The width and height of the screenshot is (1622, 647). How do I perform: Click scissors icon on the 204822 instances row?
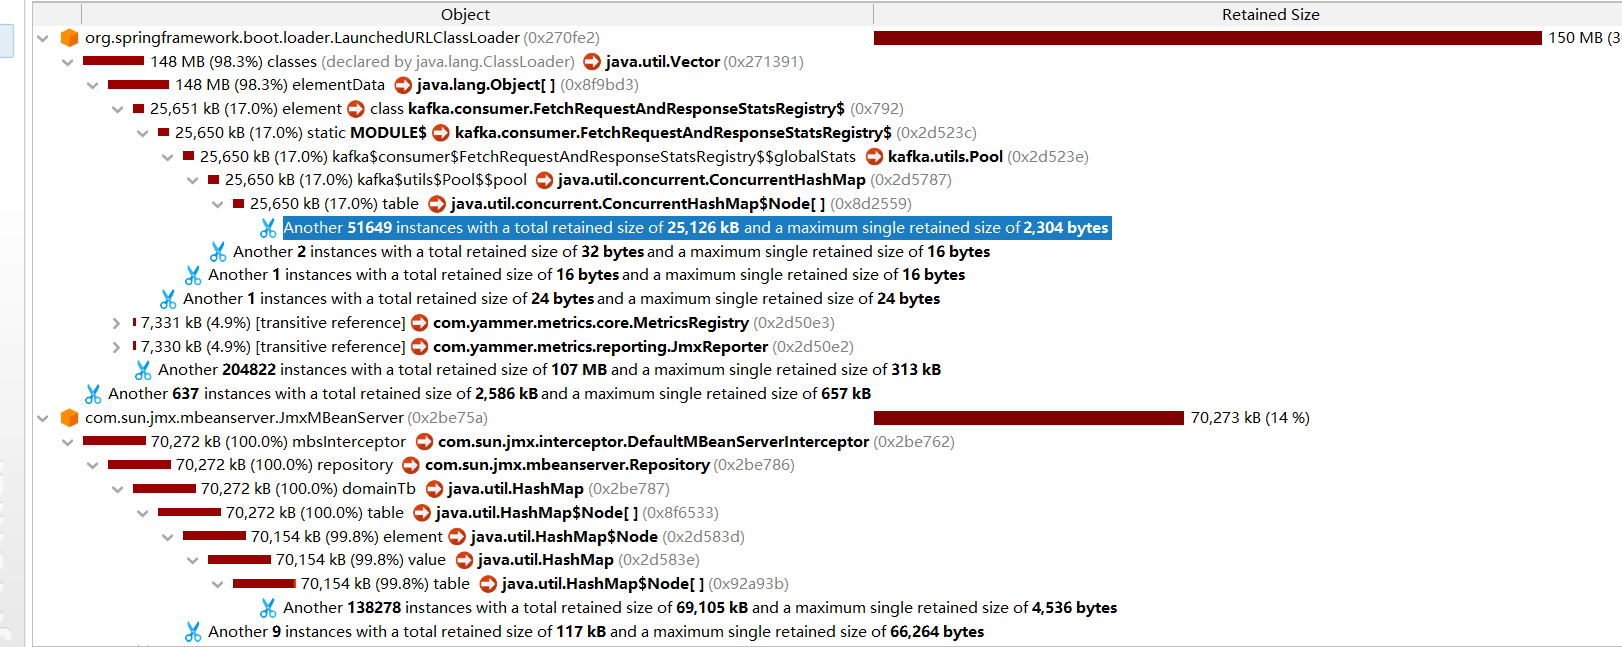point(143,370)
